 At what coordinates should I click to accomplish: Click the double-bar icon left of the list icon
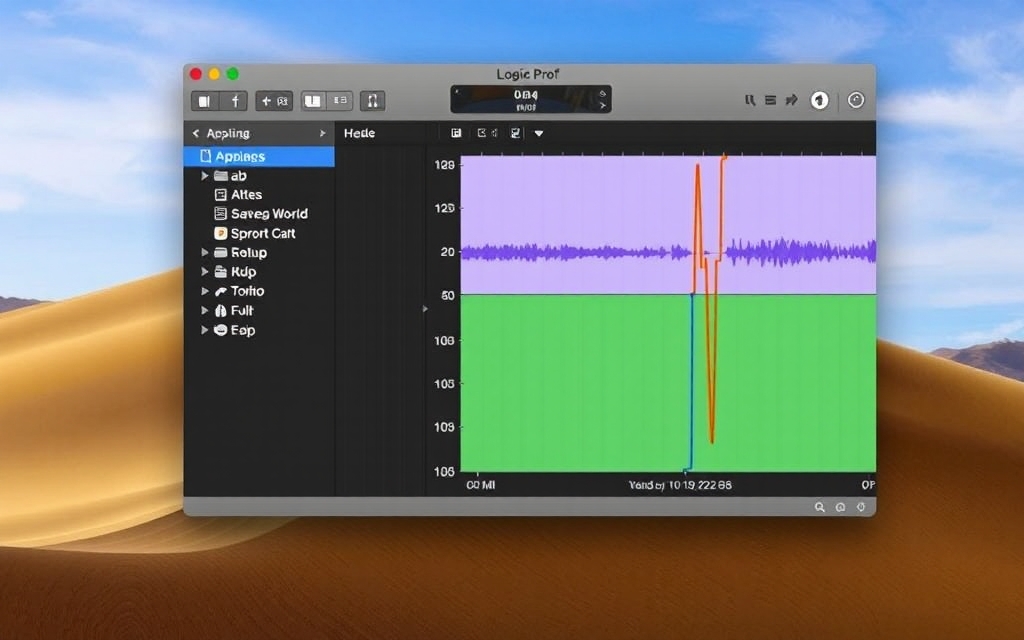point(750,100)
